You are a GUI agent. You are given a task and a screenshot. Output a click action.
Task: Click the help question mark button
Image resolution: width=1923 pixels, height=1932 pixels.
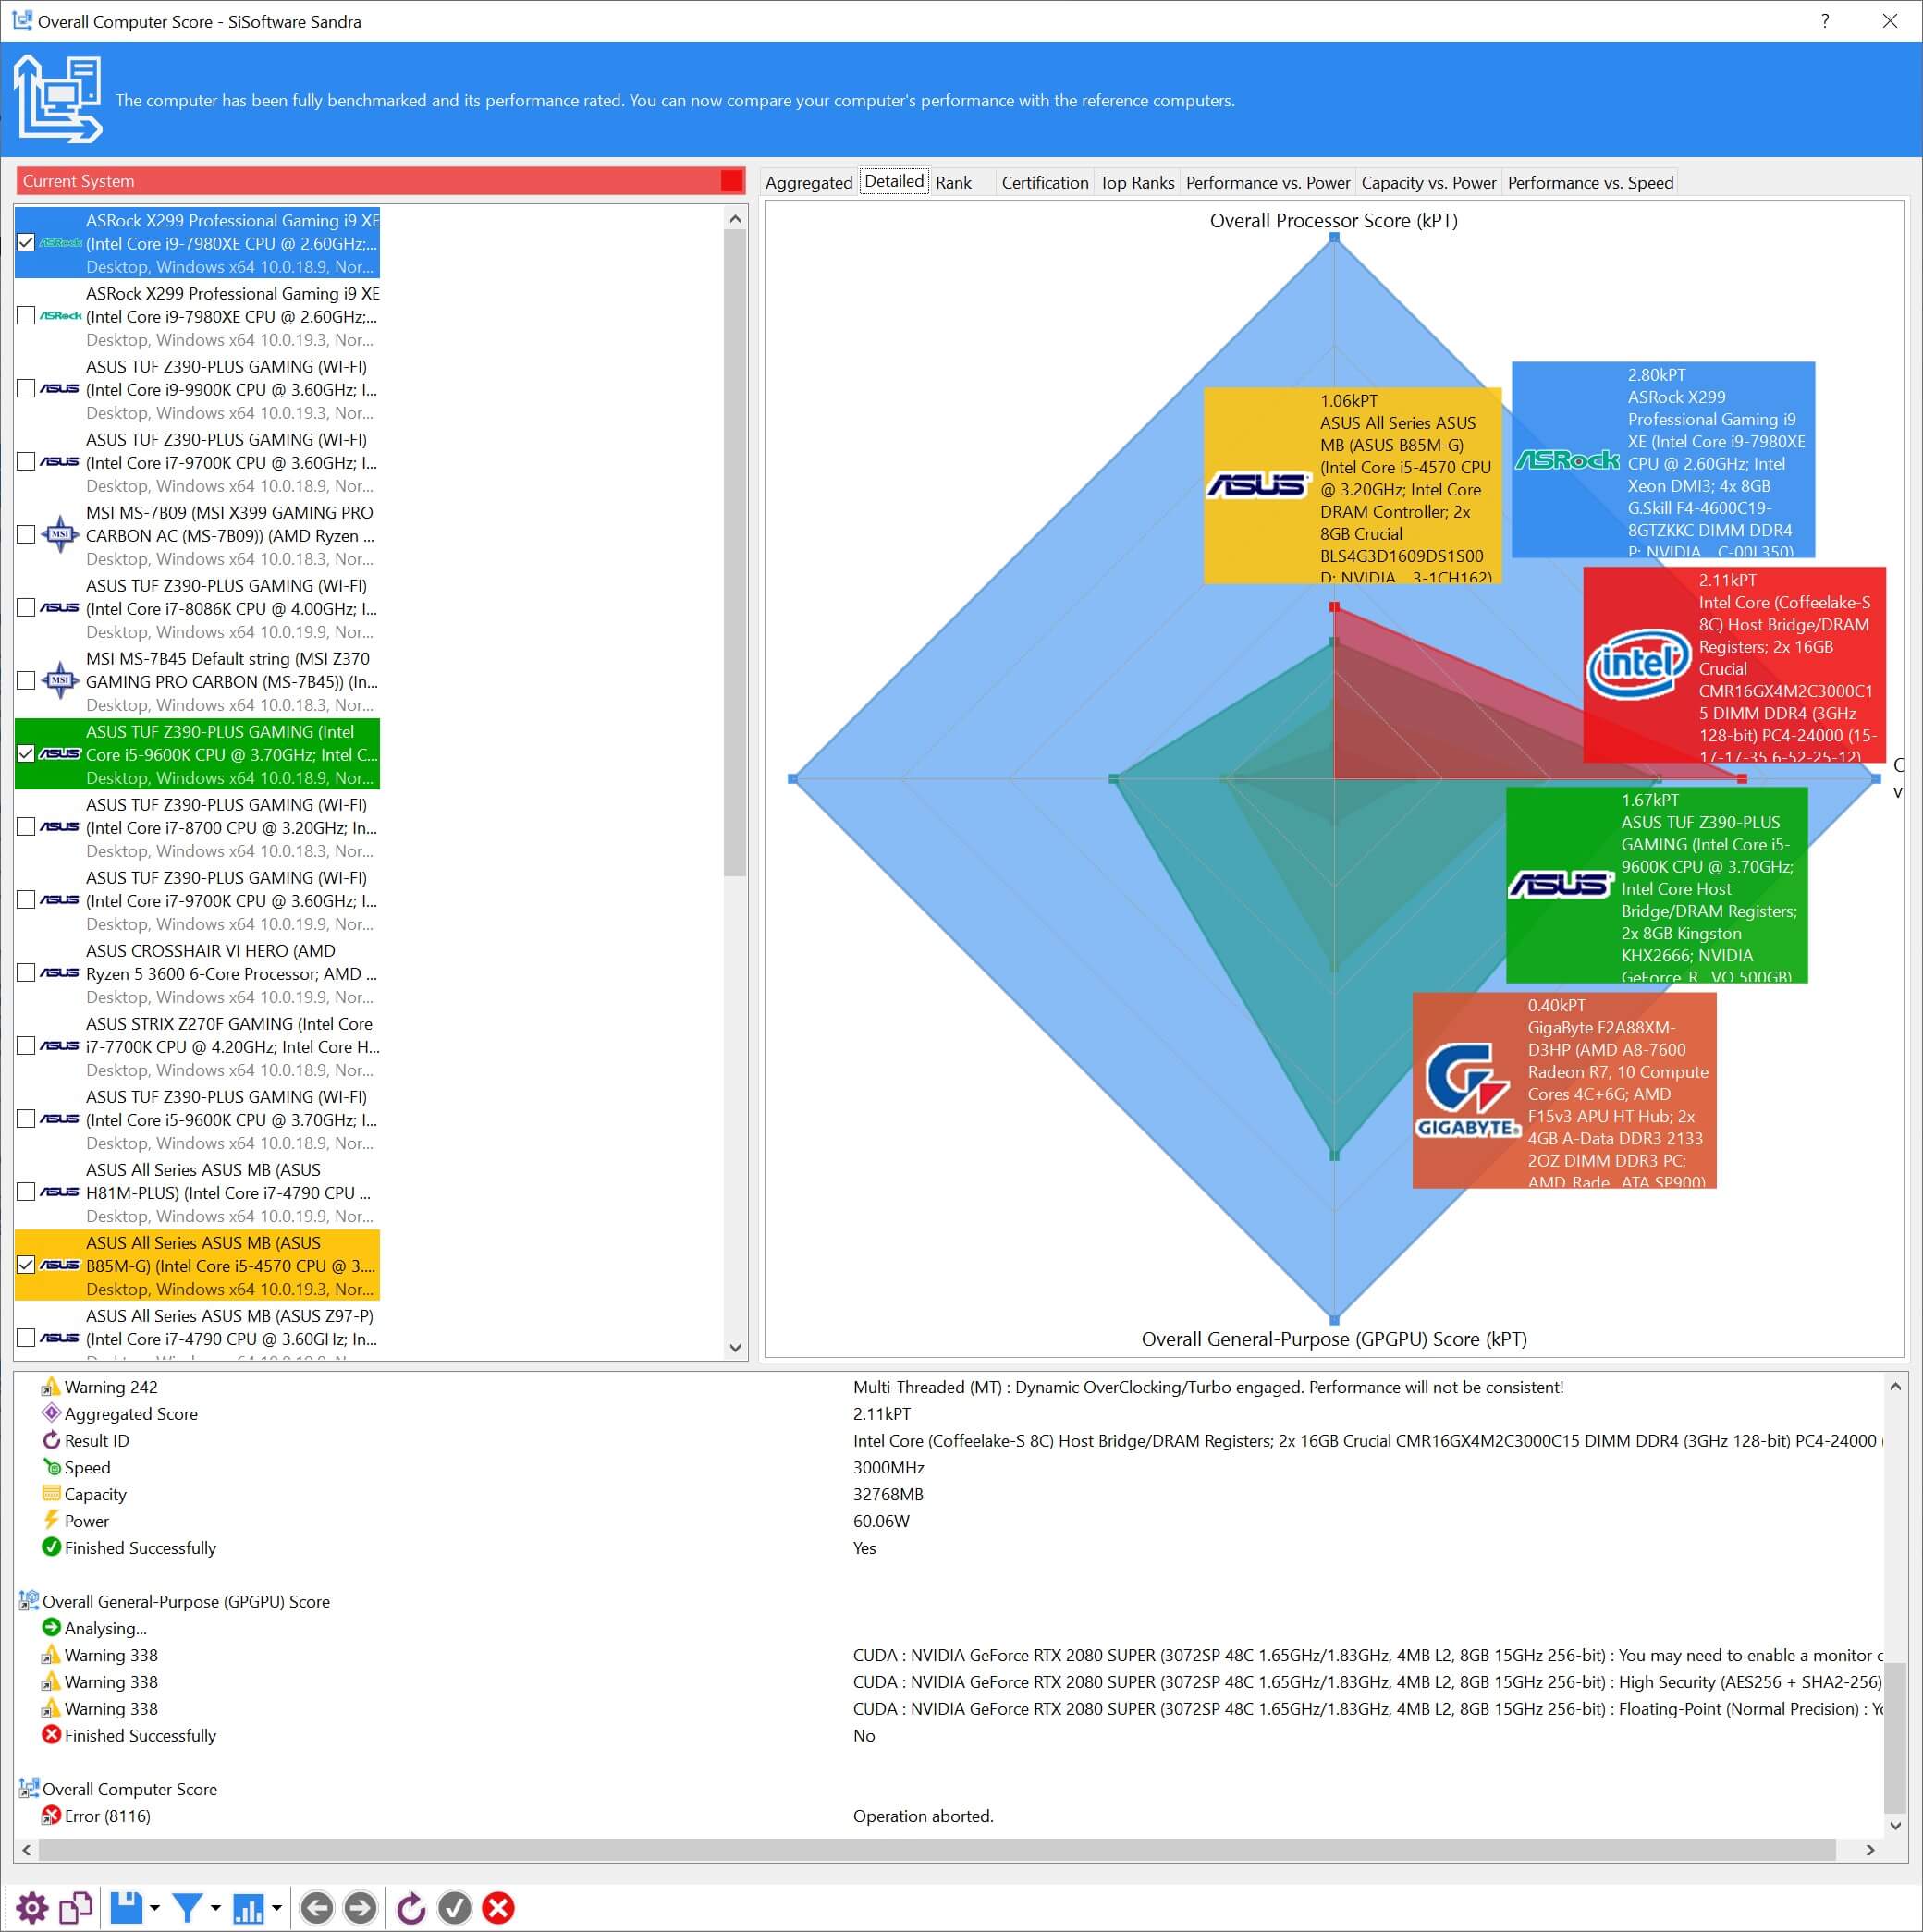(x=1824, y=21)
